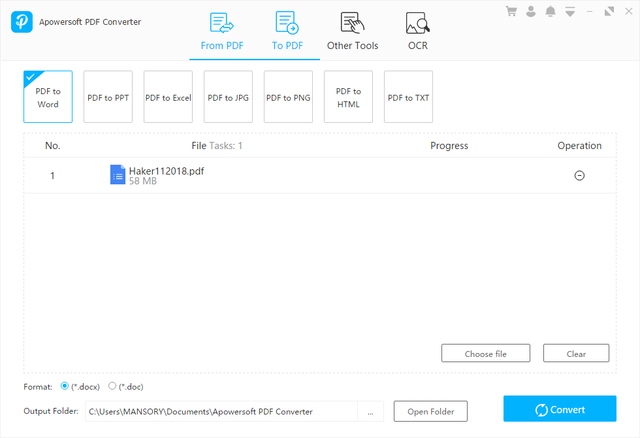Switch to the From PDF tab label
The width and height of the screenshot is (640, 438).
point(222,46)
